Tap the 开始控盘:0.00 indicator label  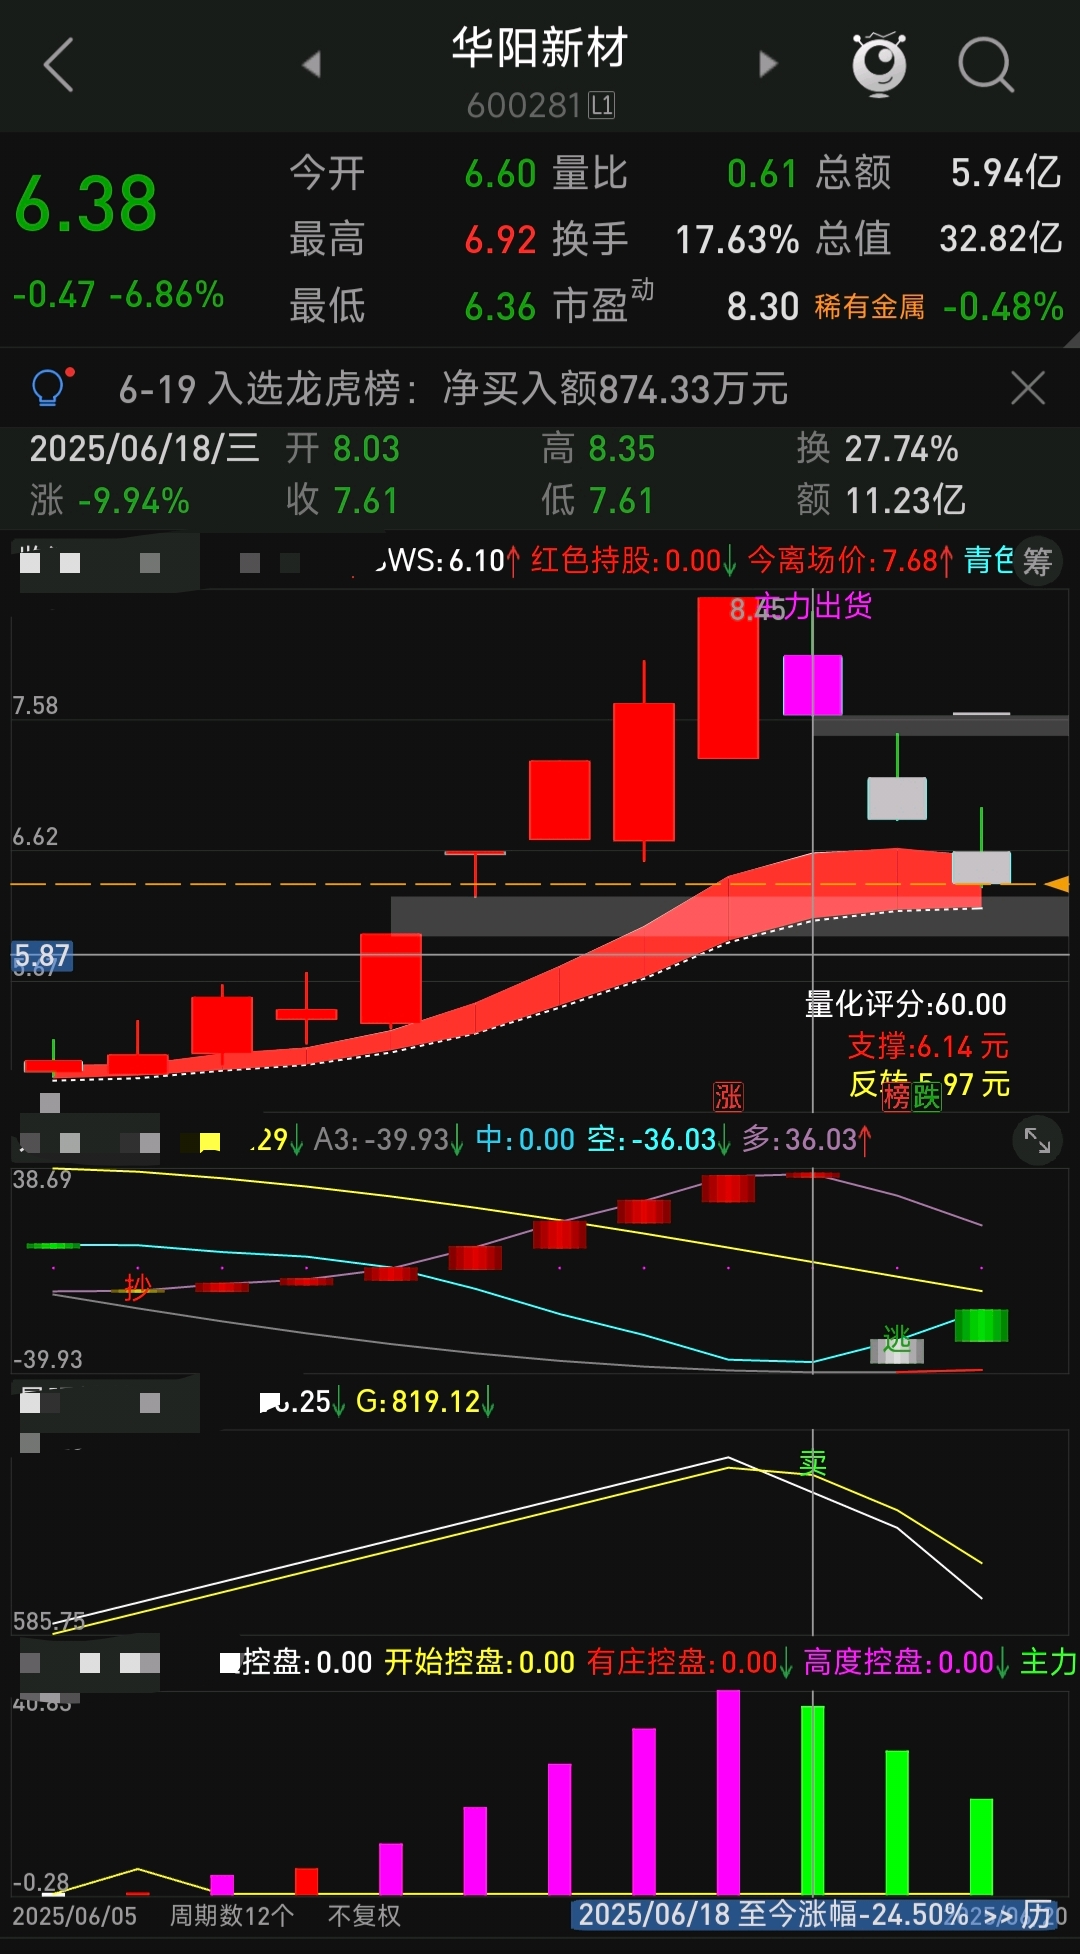479,1662
